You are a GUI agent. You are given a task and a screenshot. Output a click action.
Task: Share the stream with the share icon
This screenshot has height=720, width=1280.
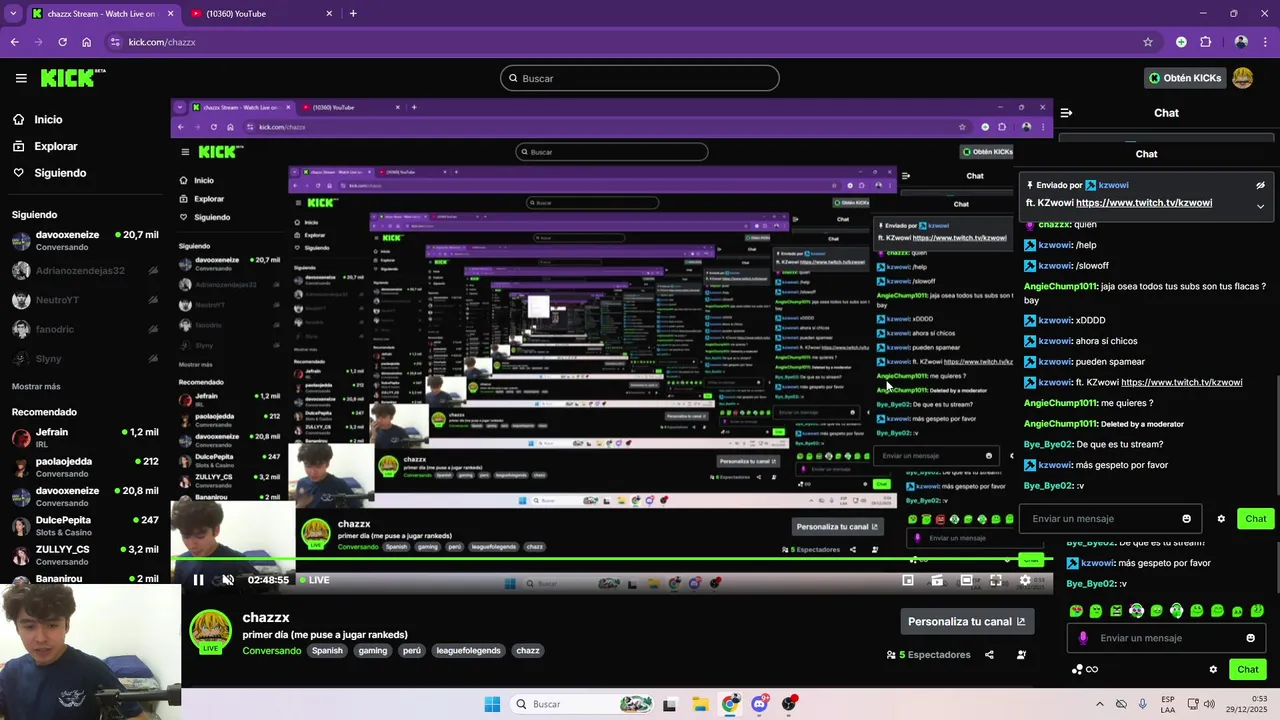click(989, 655)
